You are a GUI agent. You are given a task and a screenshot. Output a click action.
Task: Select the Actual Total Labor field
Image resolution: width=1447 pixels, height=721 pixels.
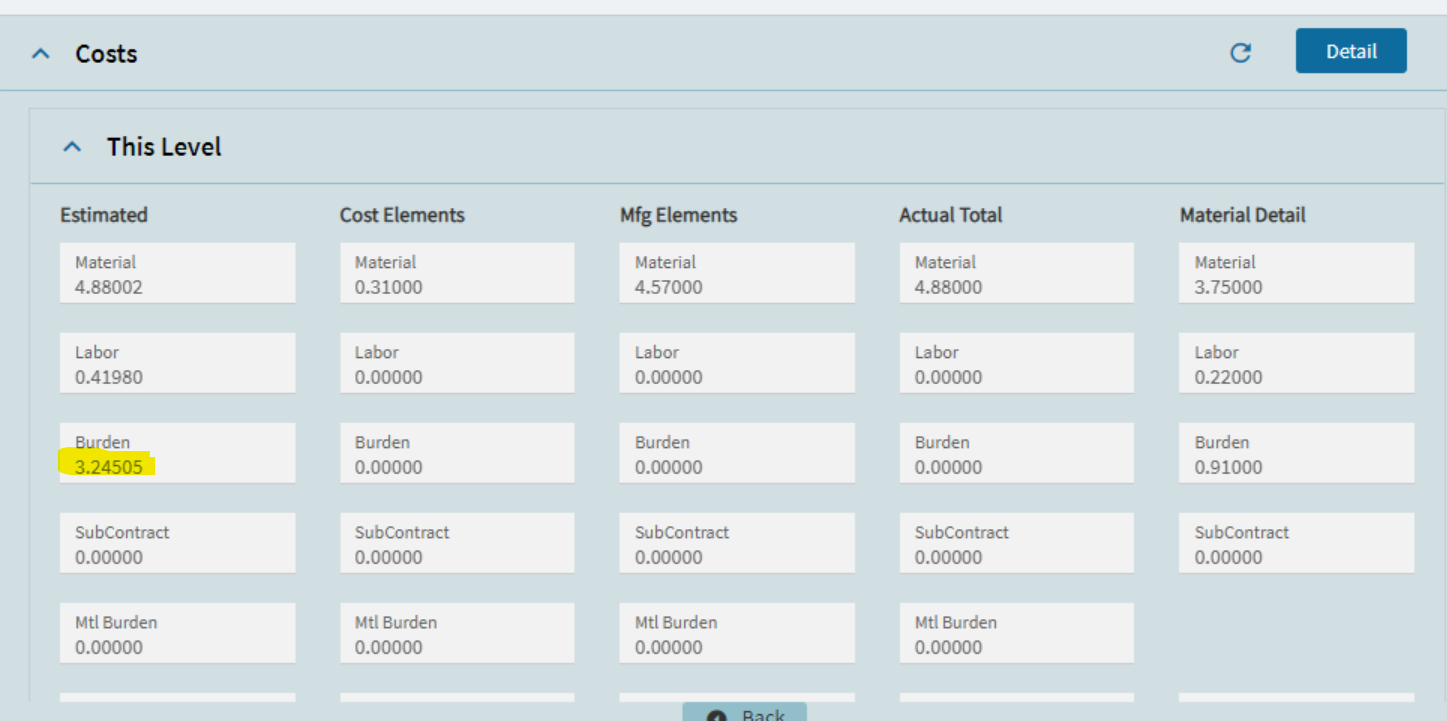[x=1017, y=363]
